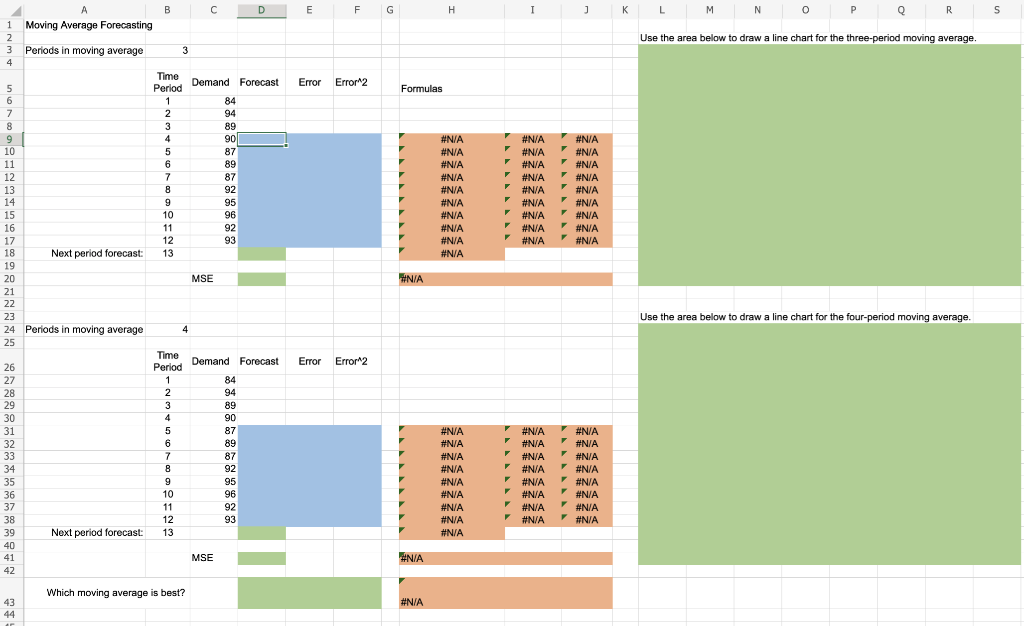Click the green three-period chart area

click(829, 165)
